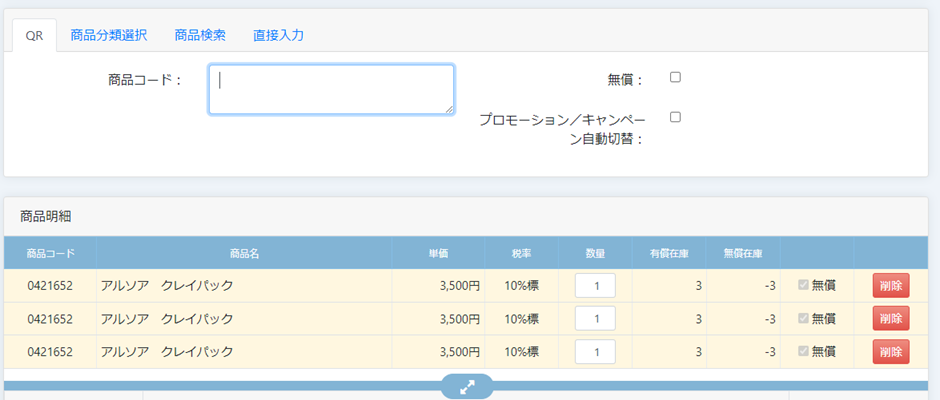Toggle 無償 checkbox in first product row
The width and height of the screenshot is (940, 400).
pos(802,286)
